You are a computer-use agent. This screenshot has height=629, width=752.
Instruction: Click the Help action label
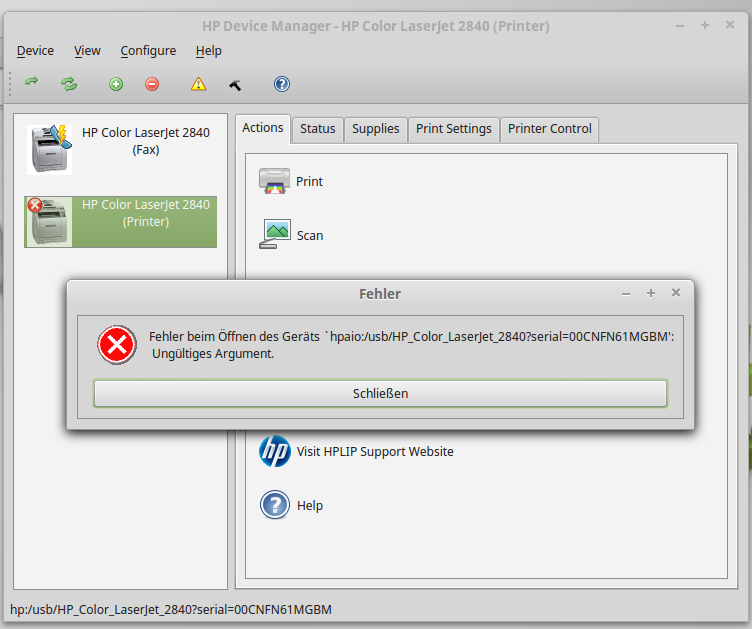click(310, 506)
